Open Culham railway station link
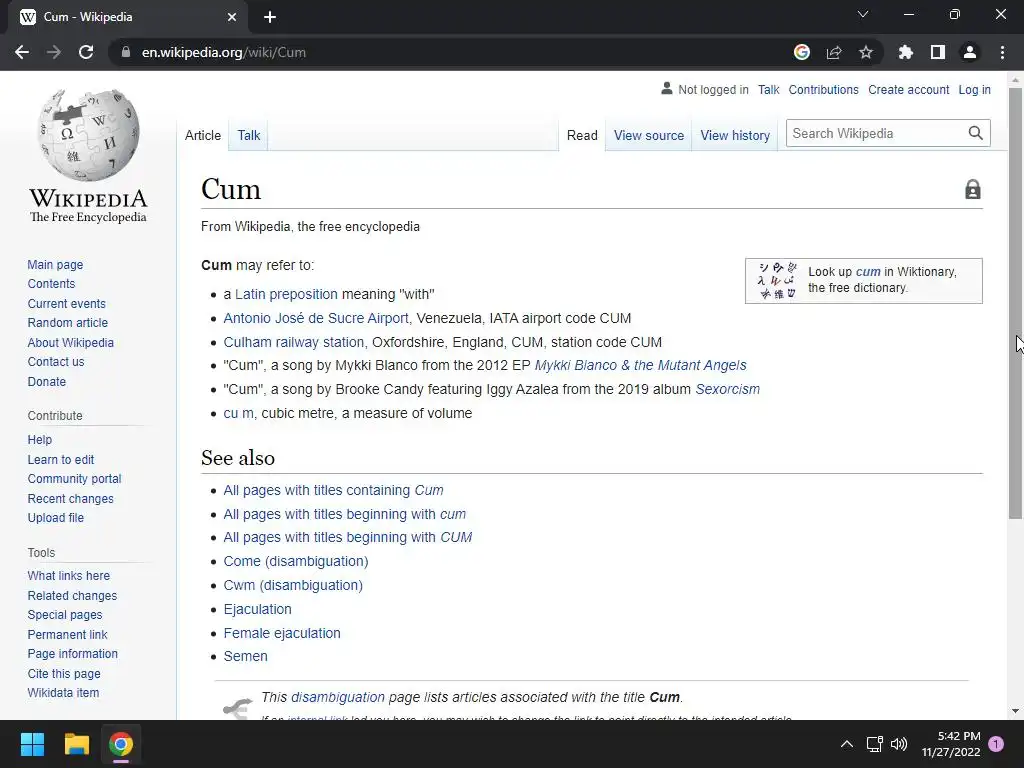1024x768 pixels. (x=294, y=342)
